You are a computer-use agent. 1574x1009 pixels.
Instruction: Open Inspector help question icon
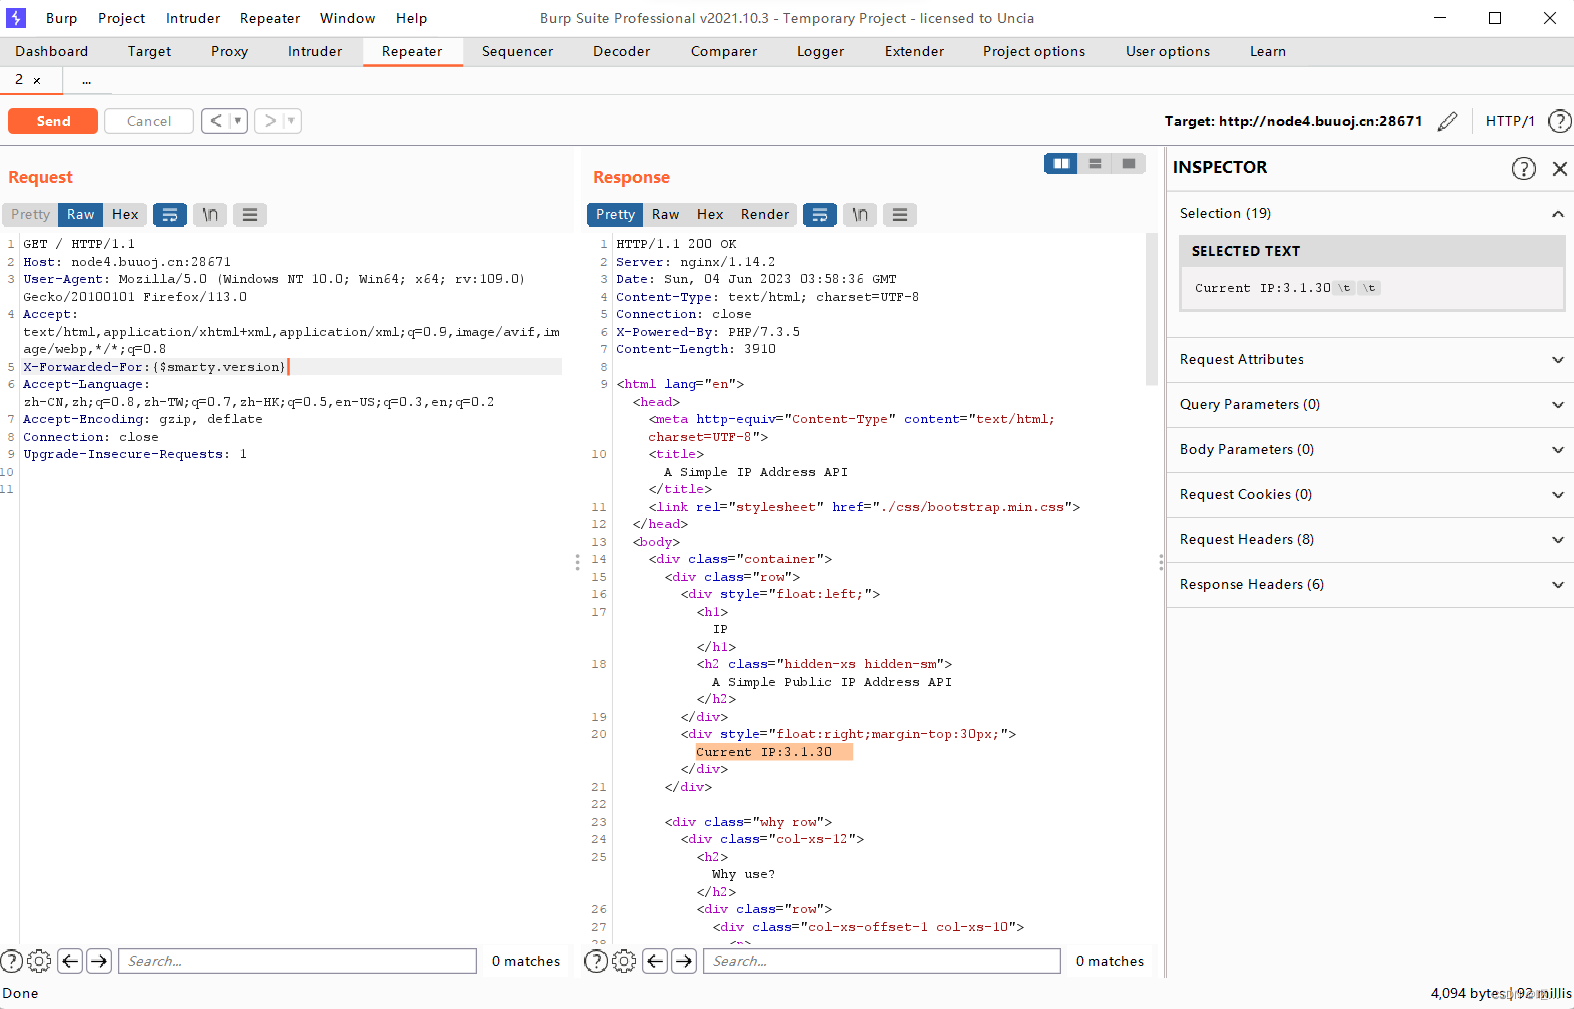[1523, 168]
